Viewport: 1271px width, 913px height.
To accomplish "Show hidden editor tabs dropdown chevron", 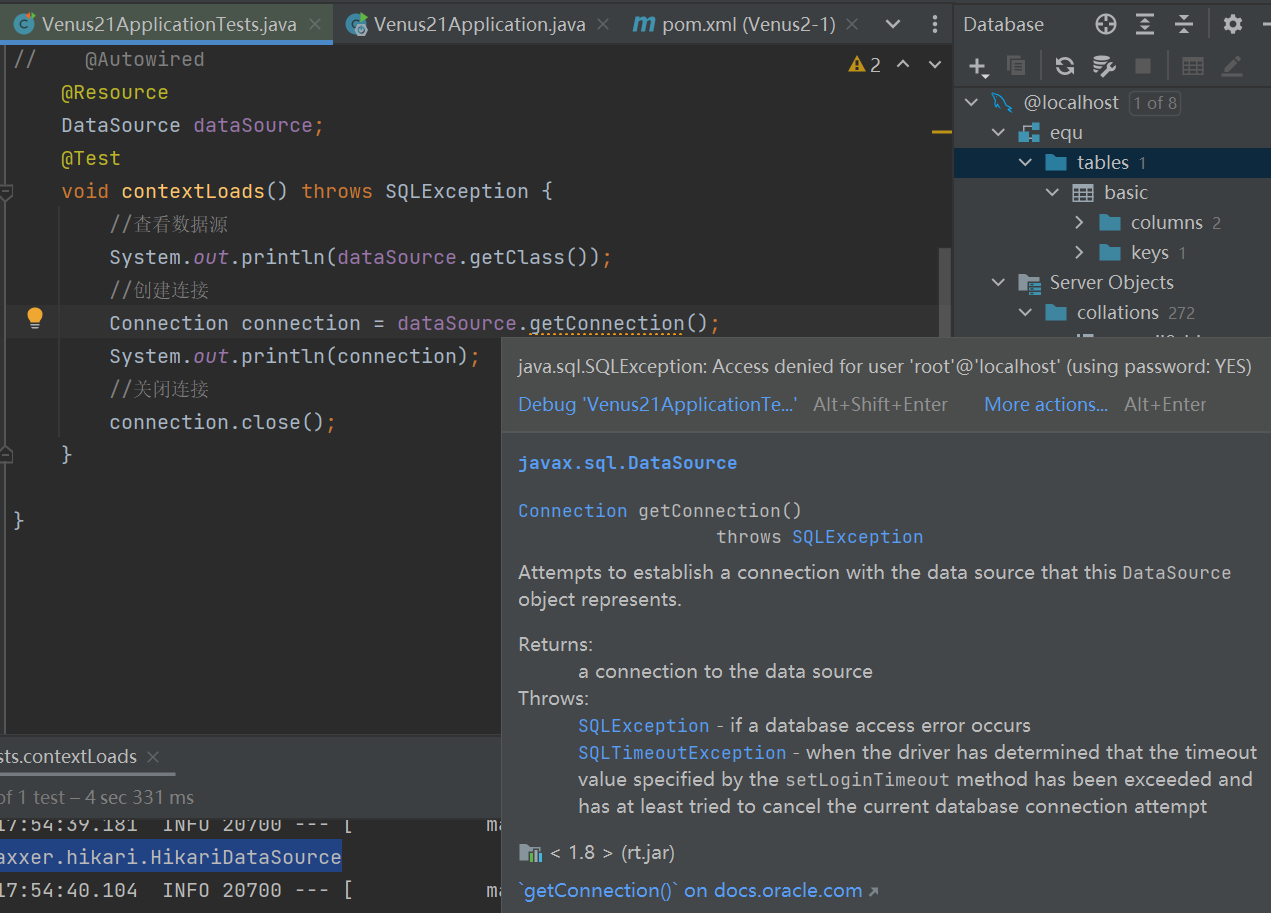I will (x=893, y=24).
